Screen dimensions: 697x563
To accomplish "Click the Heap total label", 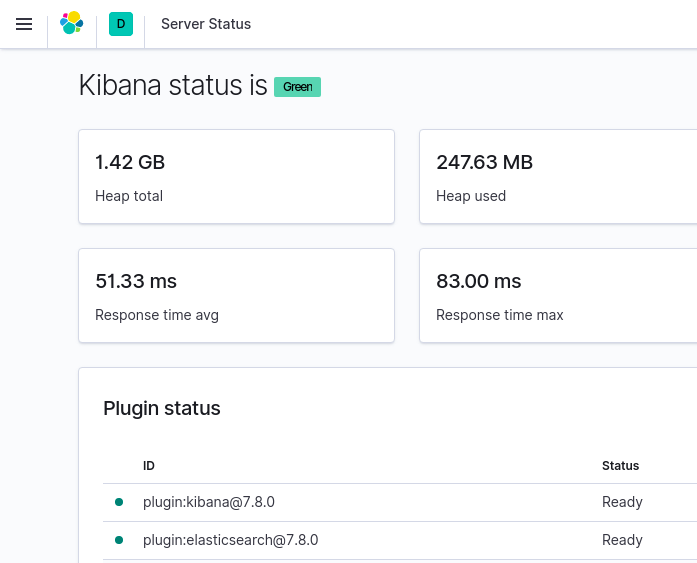I will pos(129,196).
